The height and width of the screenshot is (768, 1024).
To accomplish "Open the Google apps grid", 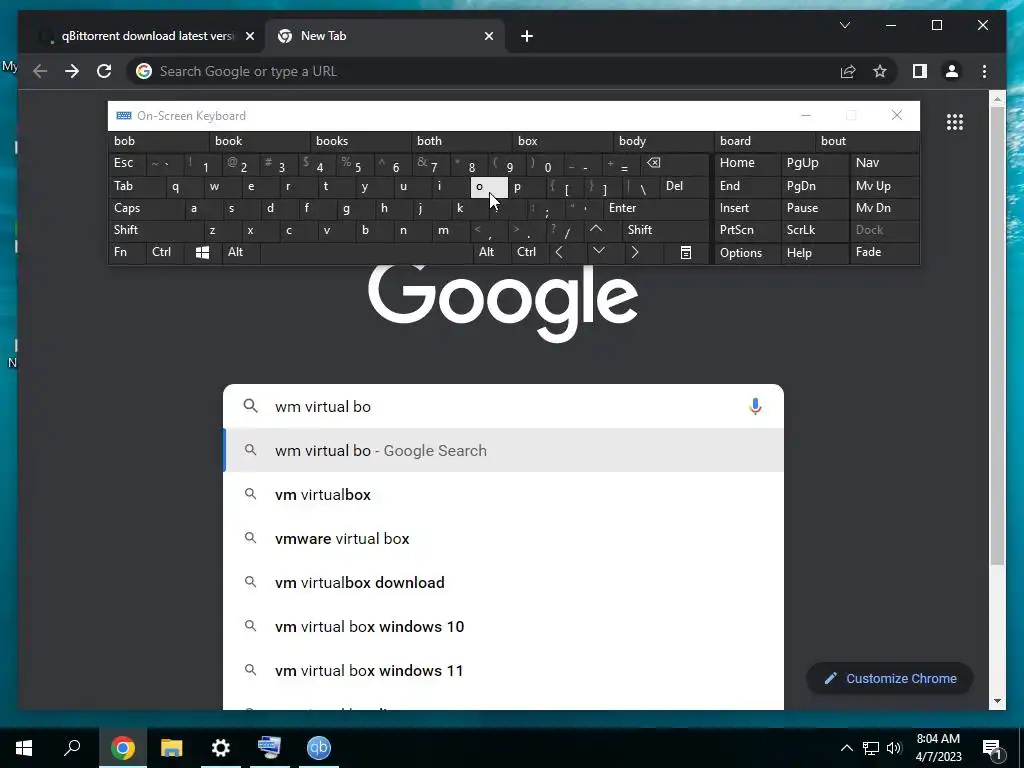I will (x=955, y=122).
